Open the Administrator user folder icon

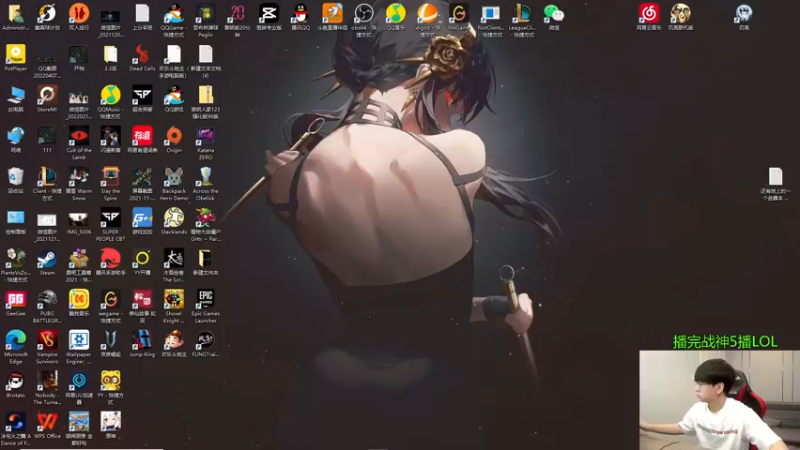pyautogui.click(x=15, y=13)
